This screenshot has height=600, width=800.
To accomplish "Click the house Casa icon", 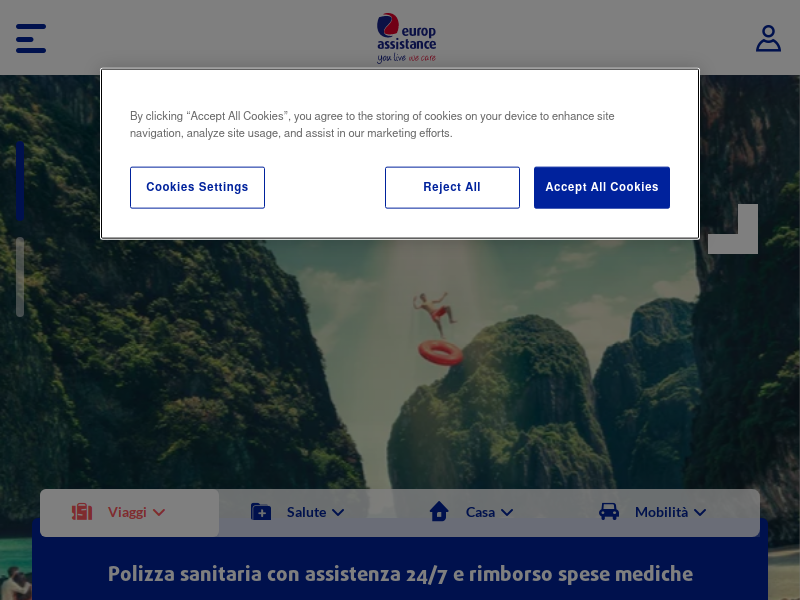I will (x=439, y=511).
